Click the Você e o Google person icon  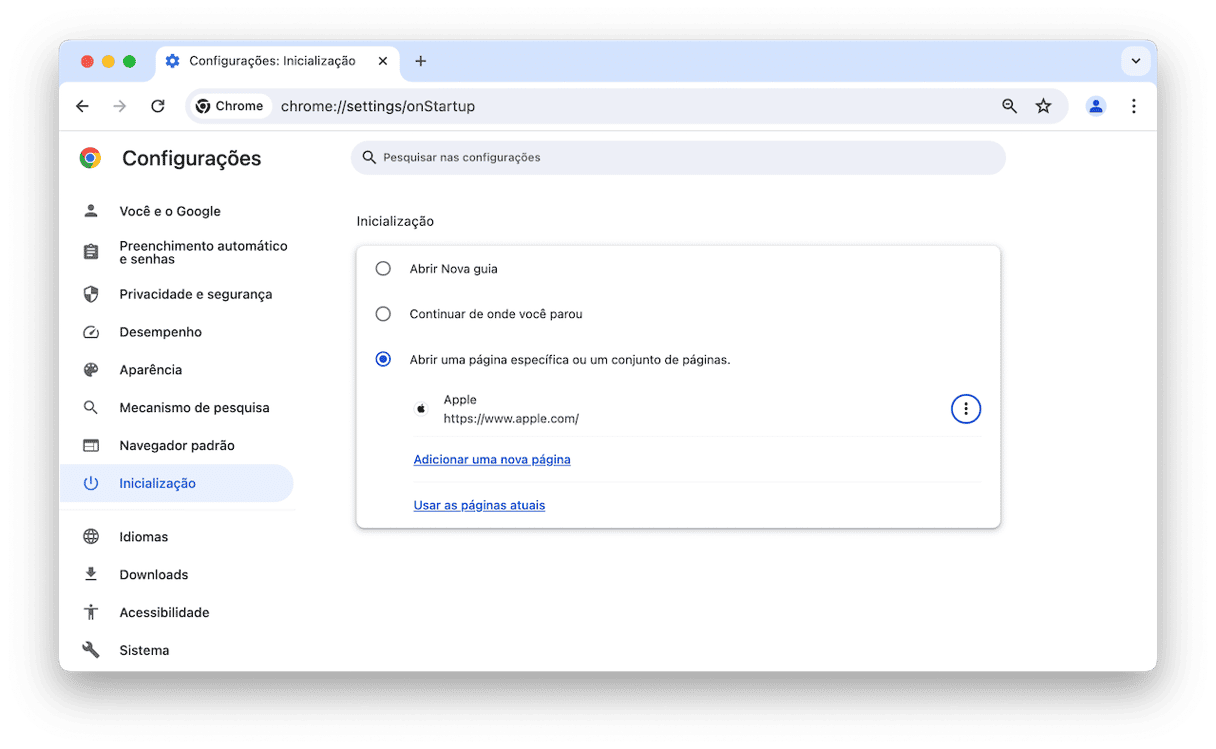tap(91, 211)
